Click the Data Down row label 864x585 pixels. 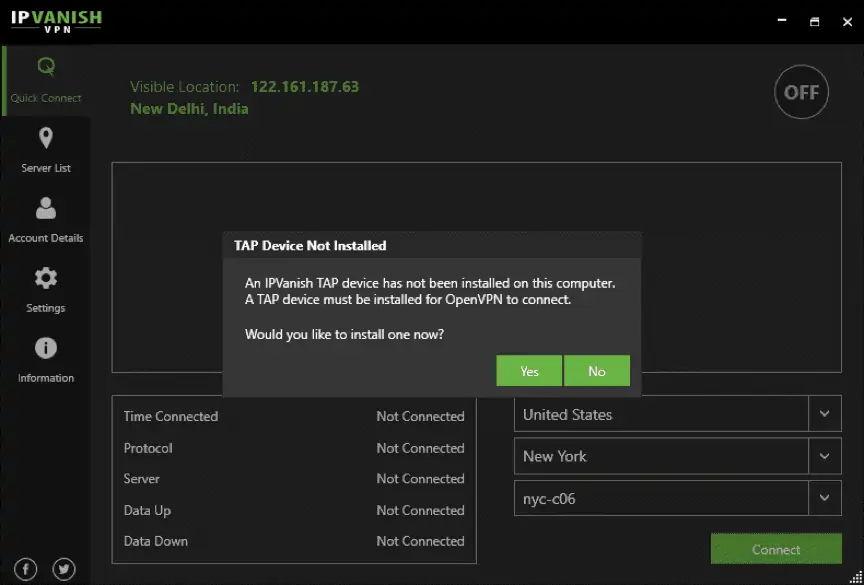pyautogui.click(x=155, y=541)
